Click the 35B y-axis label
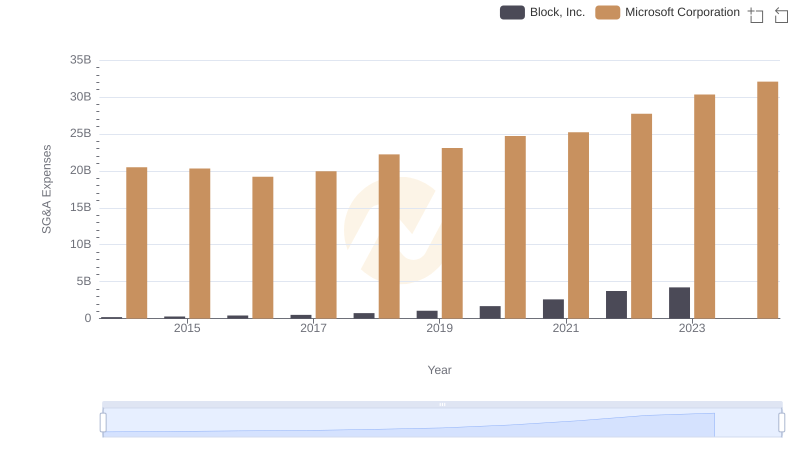The image size is (800, 461). [81, 60]
